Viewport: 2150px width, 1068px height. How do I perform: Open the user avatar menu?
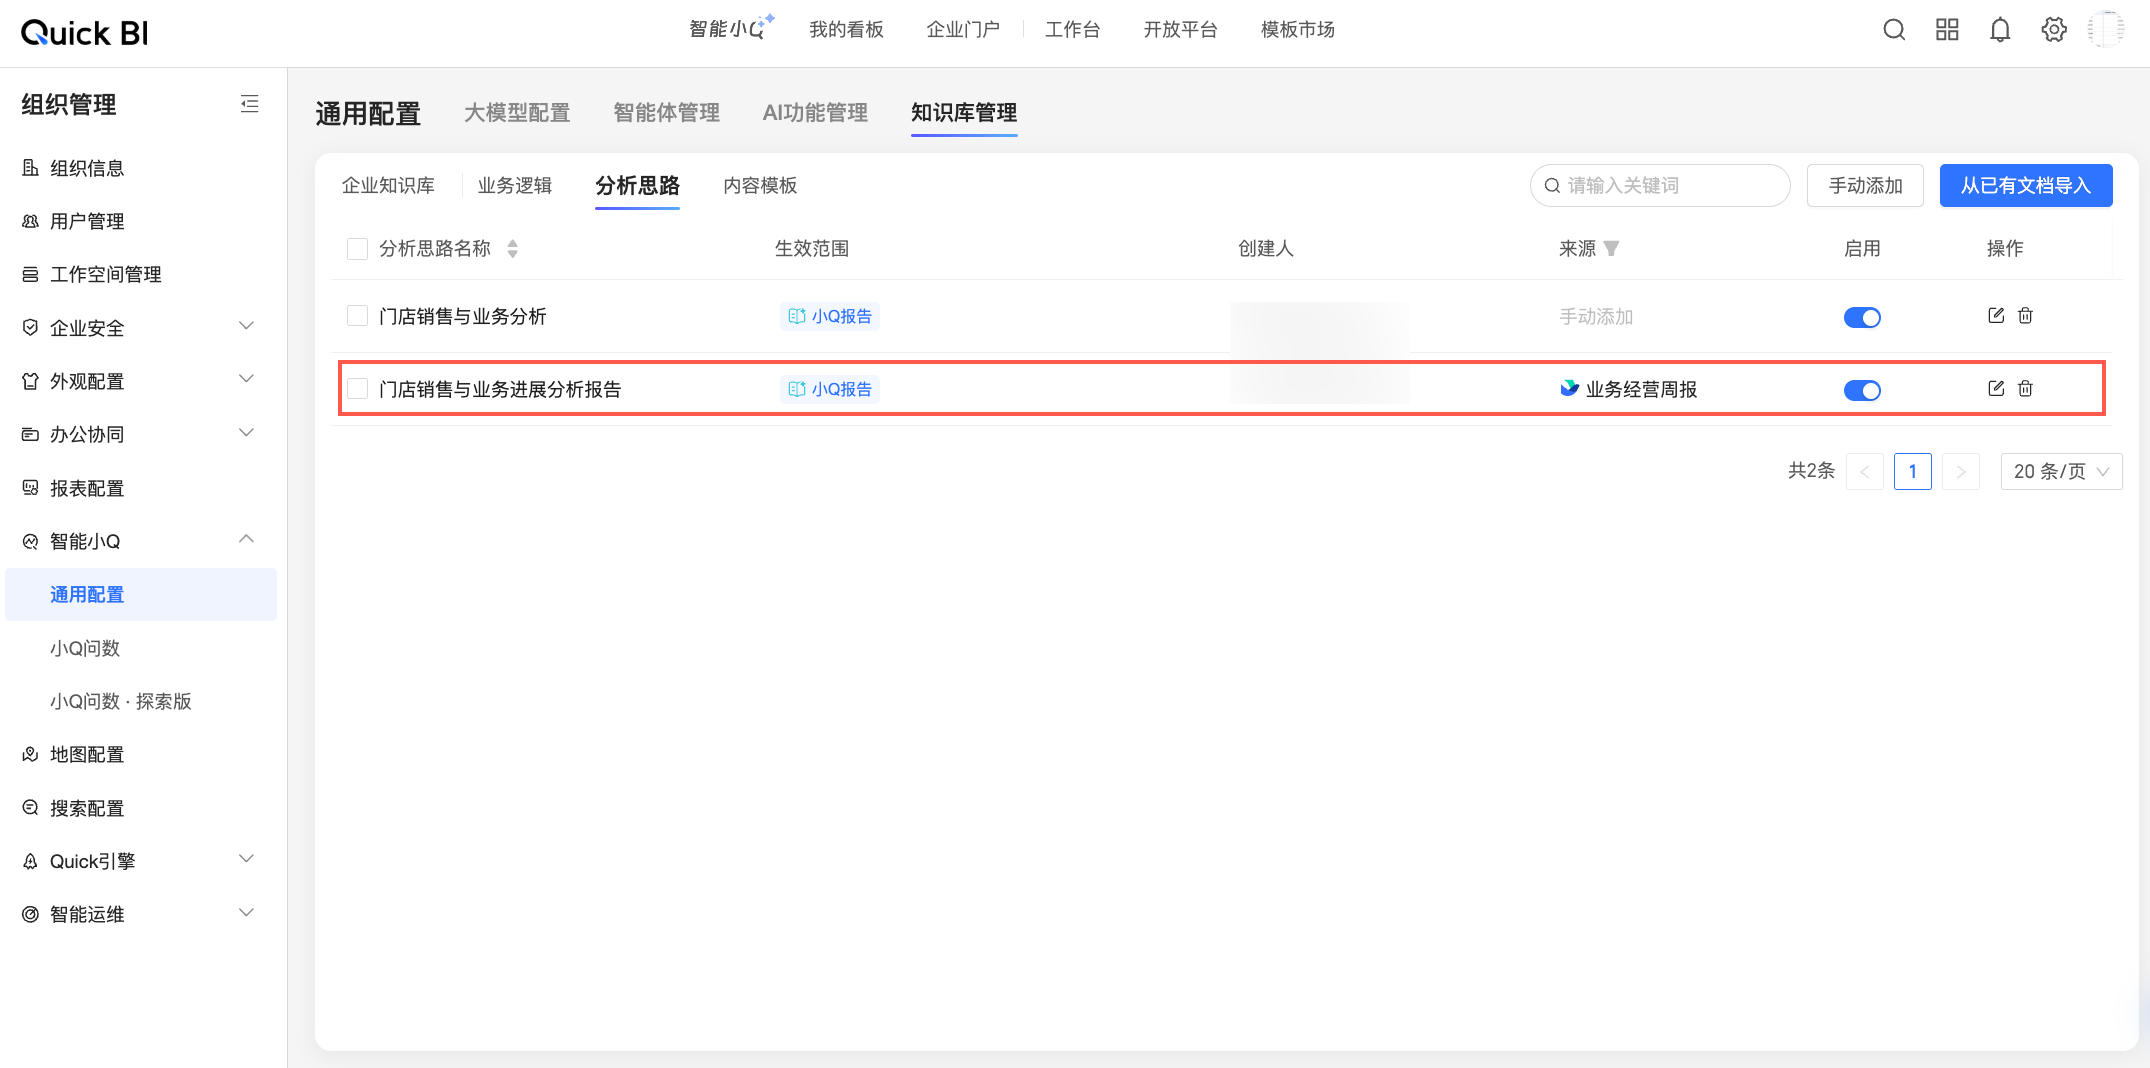coord(2106,30)
